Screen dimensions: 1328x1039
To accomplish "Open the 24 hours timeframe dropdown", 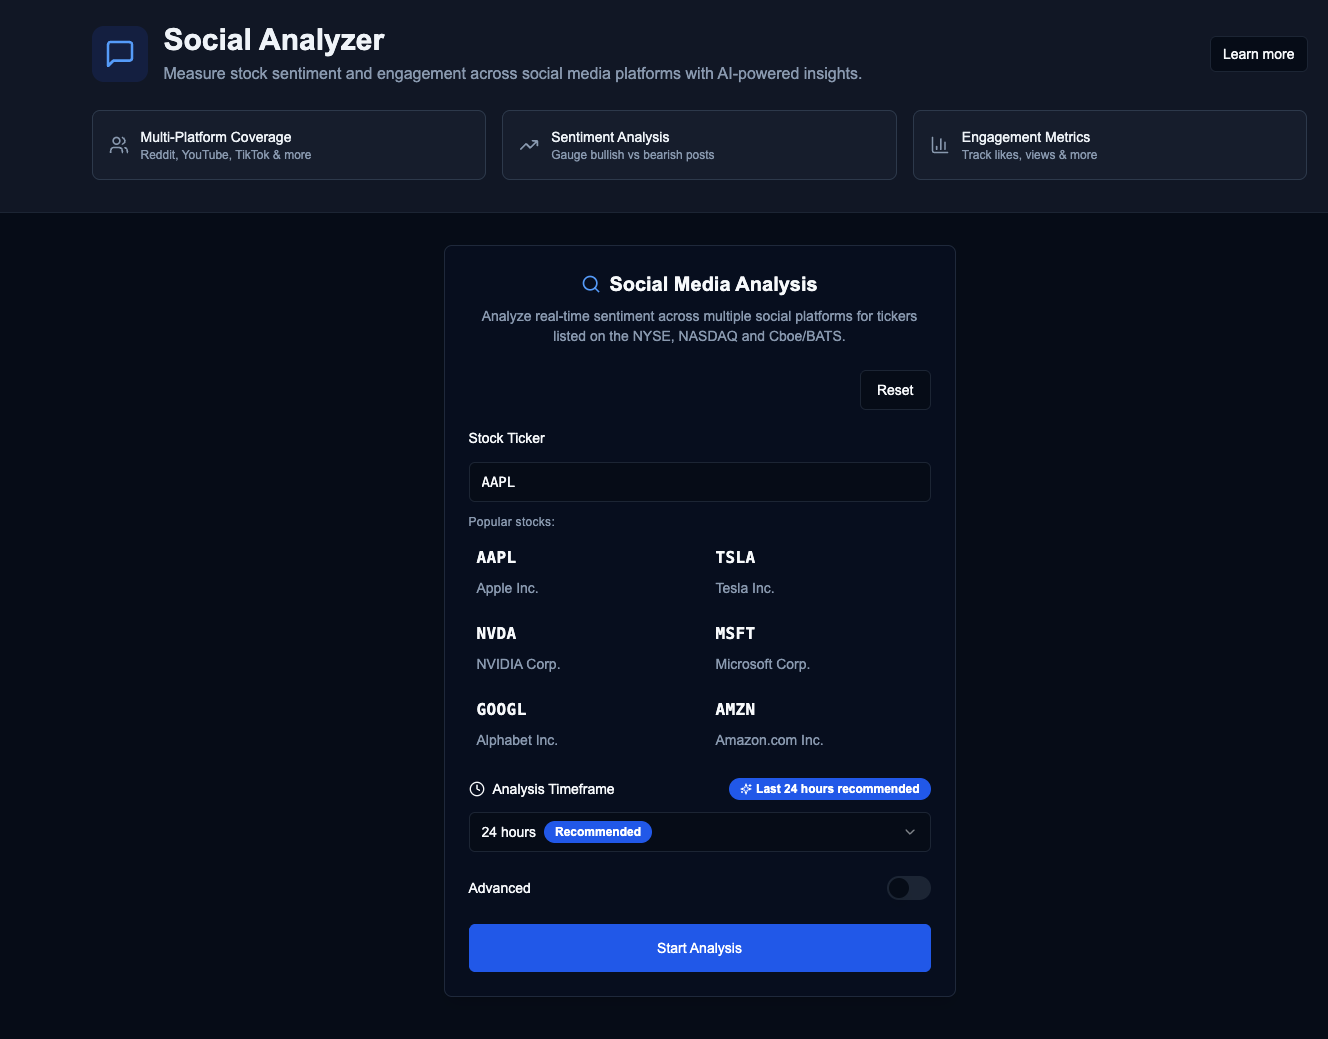I will tap(699, 831).
